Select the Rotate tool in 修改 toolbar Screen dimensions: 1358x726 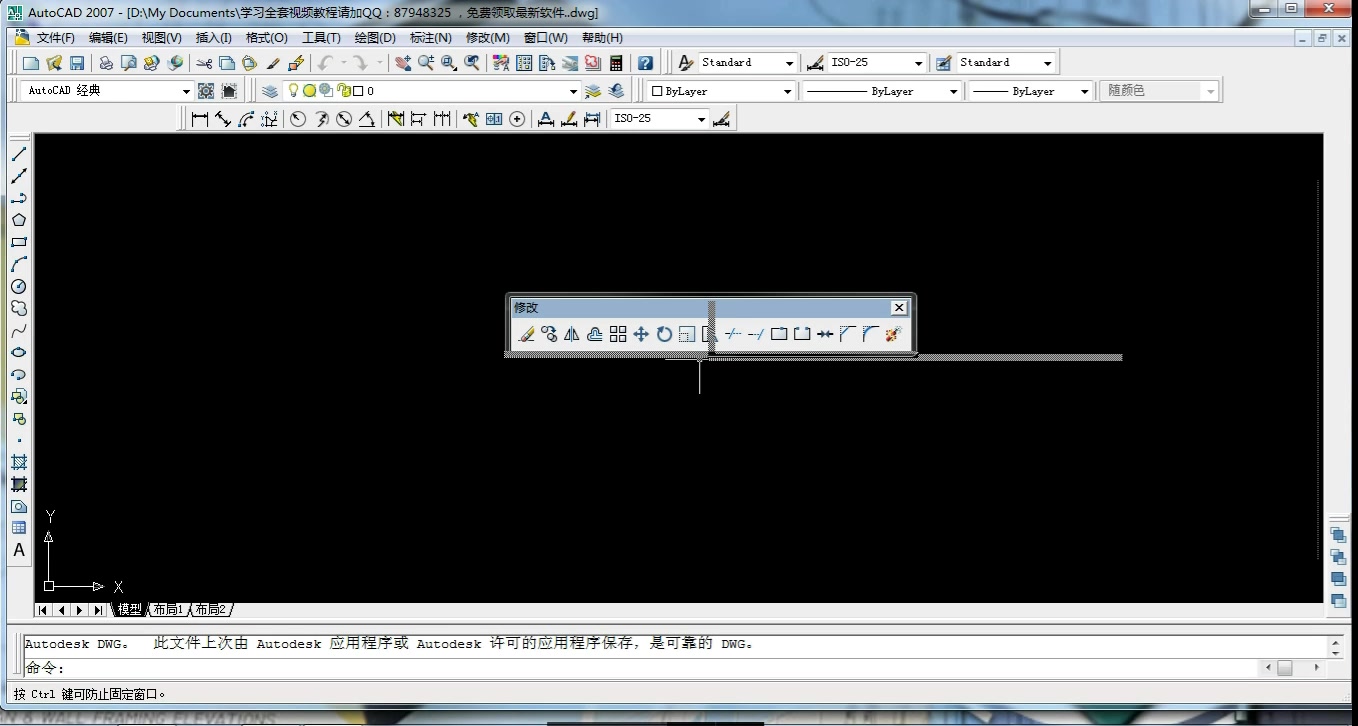pos(664,335)
